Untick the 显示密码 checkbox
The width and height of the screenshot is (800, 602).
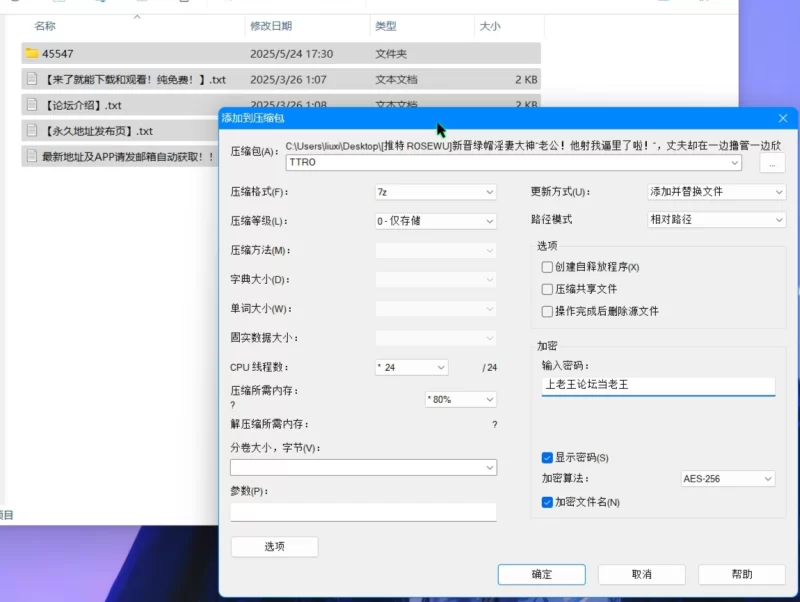click(547, 458)
